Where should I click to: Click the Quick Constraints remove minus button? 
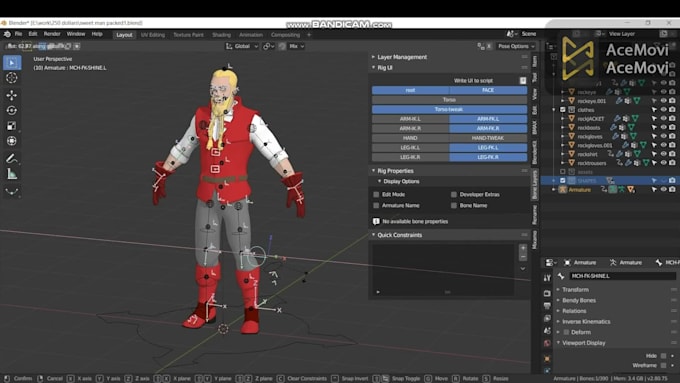[523, 257]
